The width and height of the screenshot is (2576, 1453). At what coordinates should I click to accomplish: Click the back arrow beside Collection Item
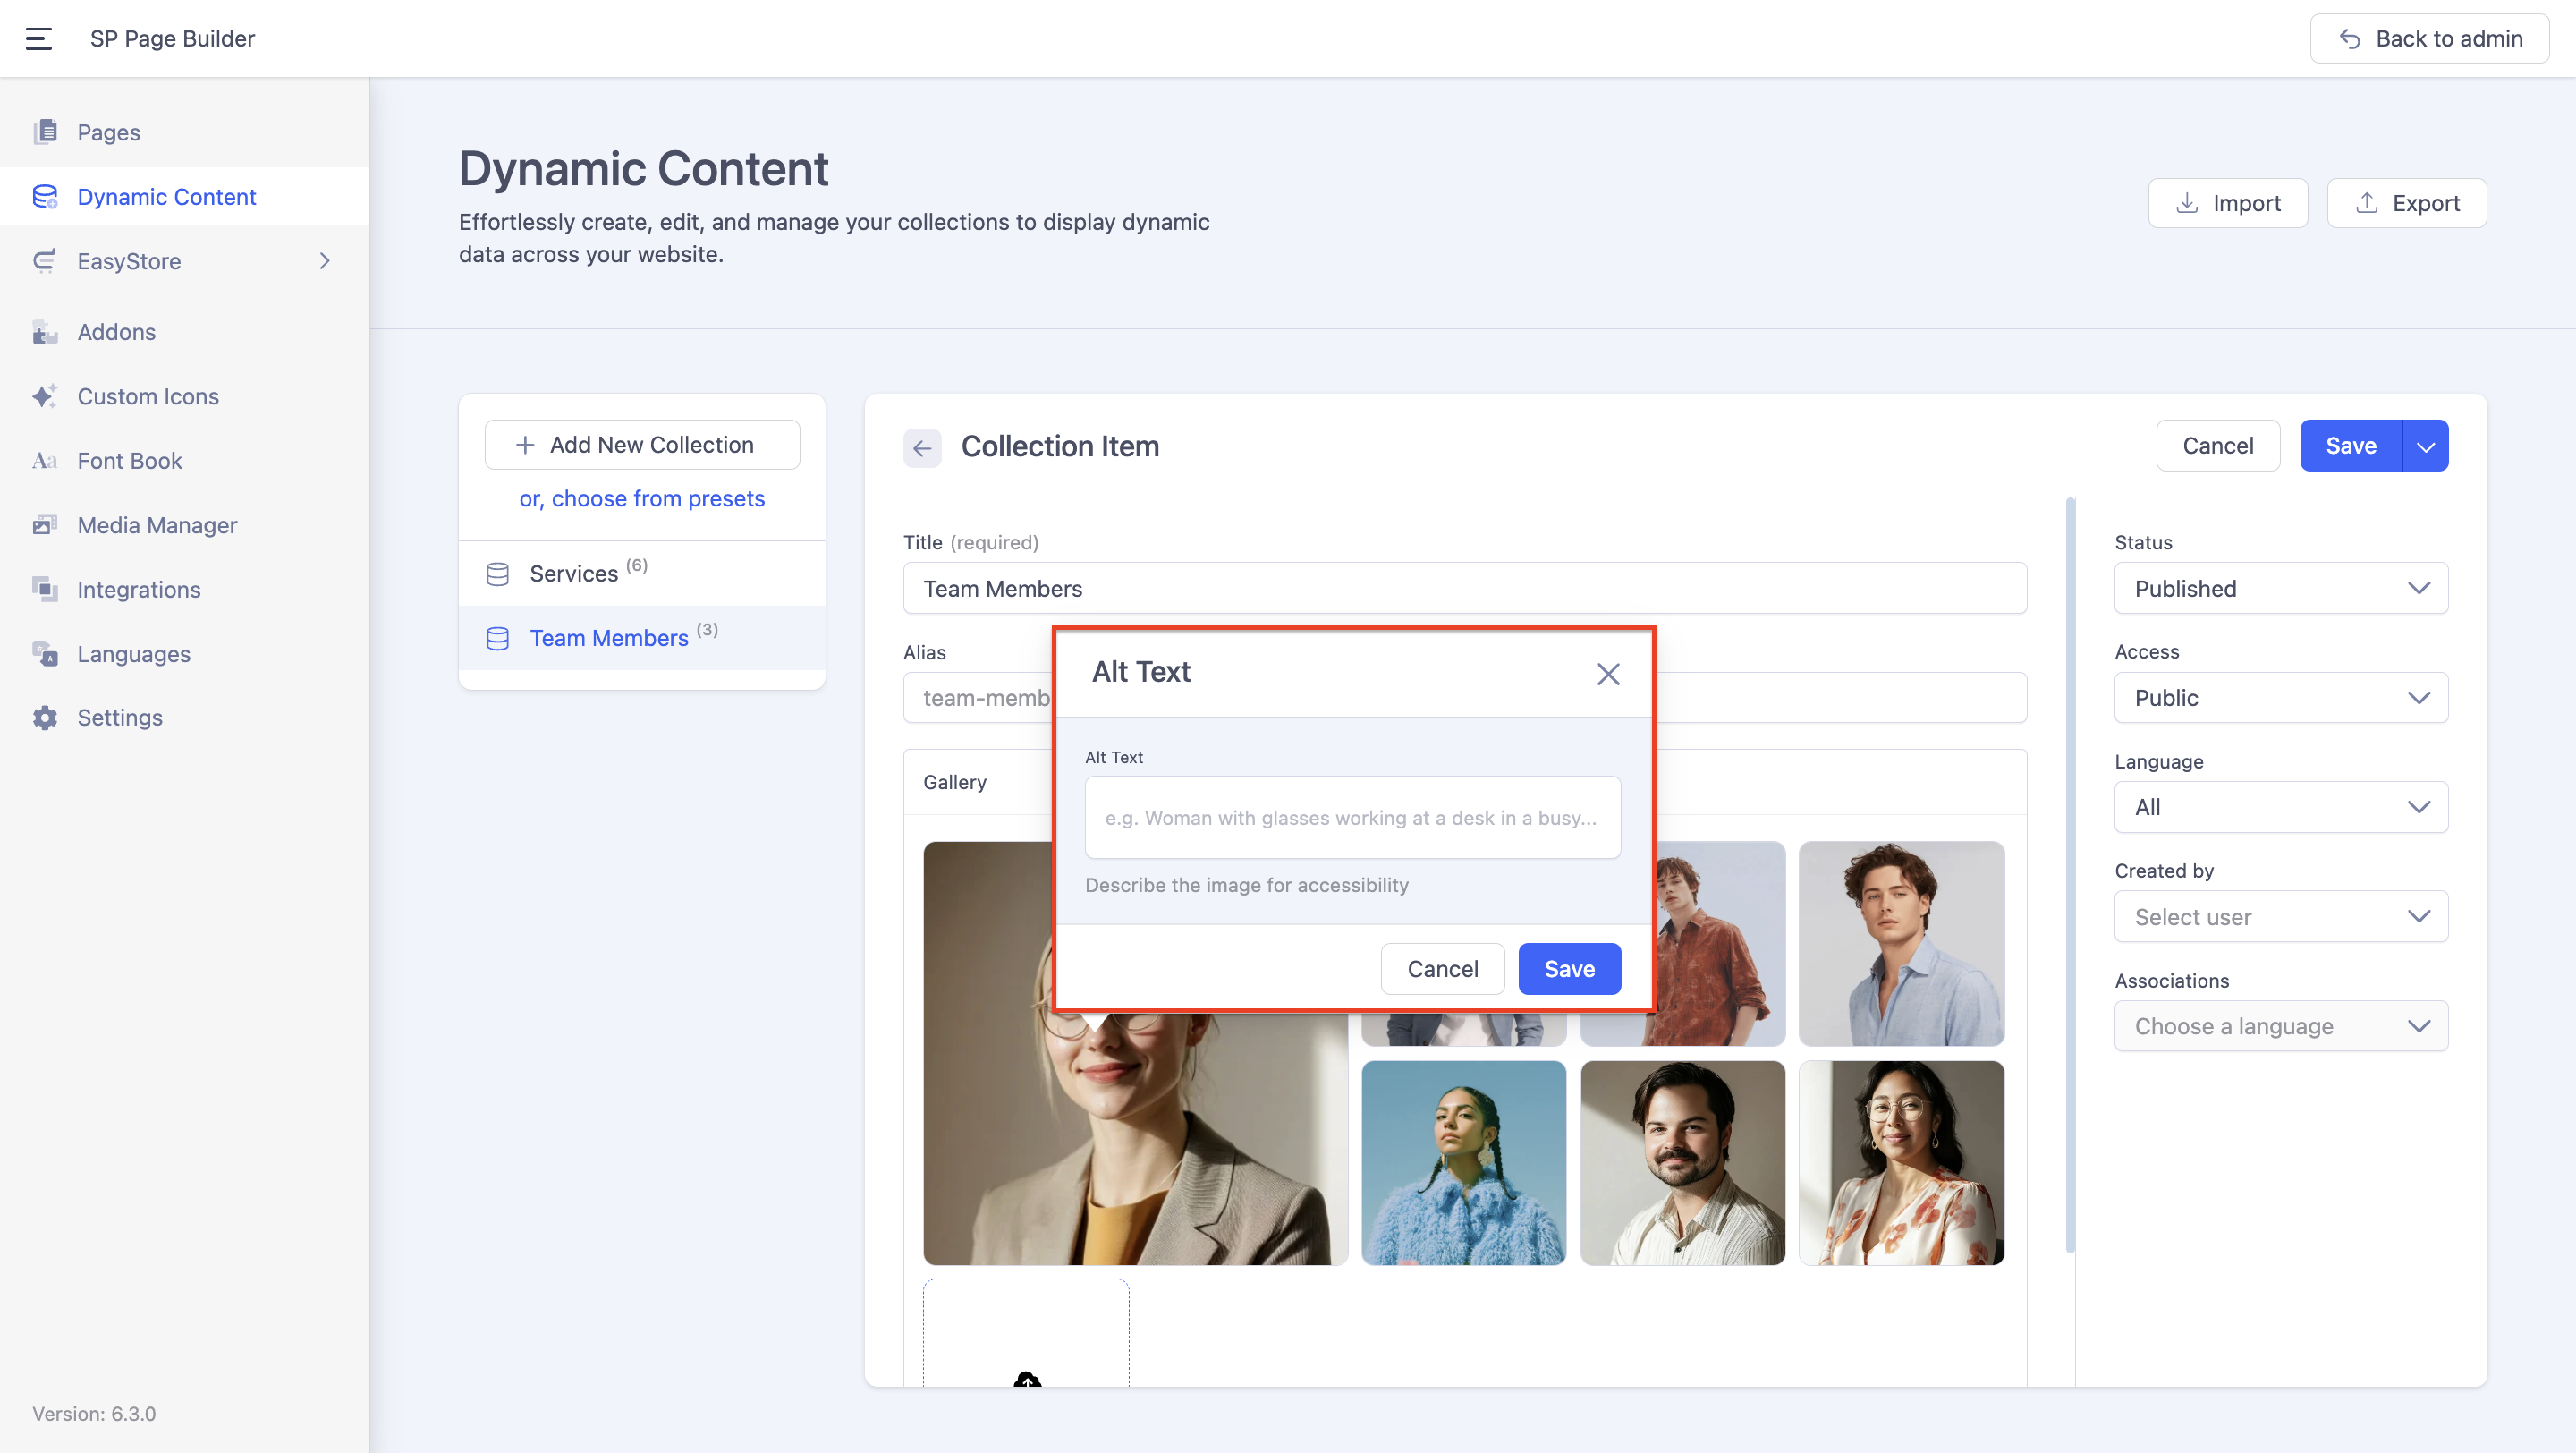921,447
